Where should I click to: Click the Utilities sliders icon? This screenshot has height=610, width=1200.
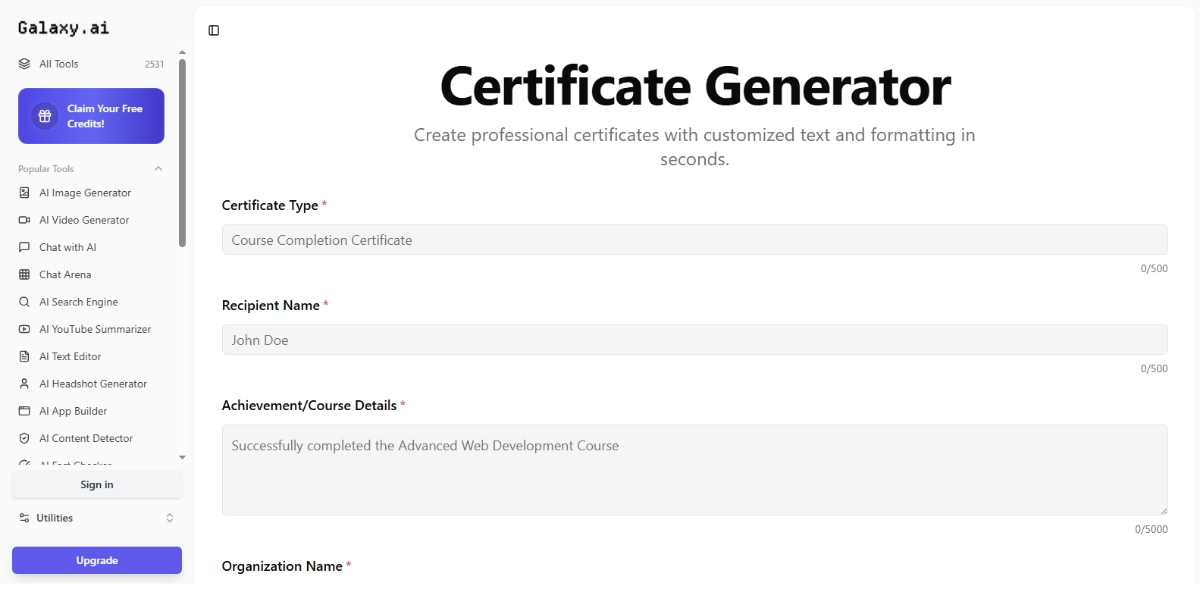click(x=25, y=518)
